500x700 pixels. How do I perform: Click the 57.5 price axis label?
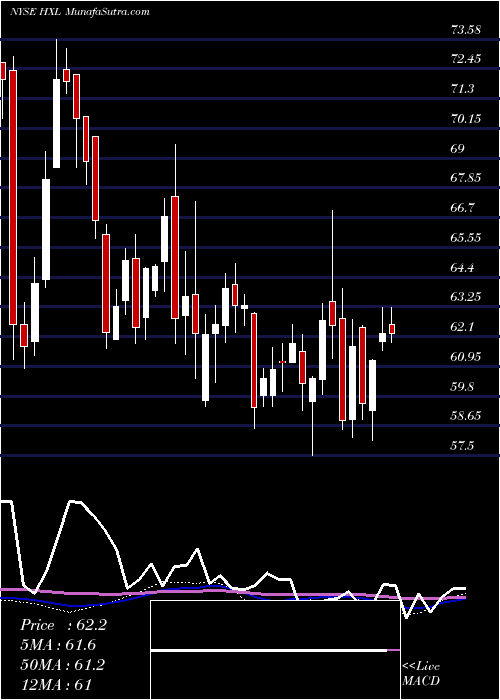[x=462, y=446]
